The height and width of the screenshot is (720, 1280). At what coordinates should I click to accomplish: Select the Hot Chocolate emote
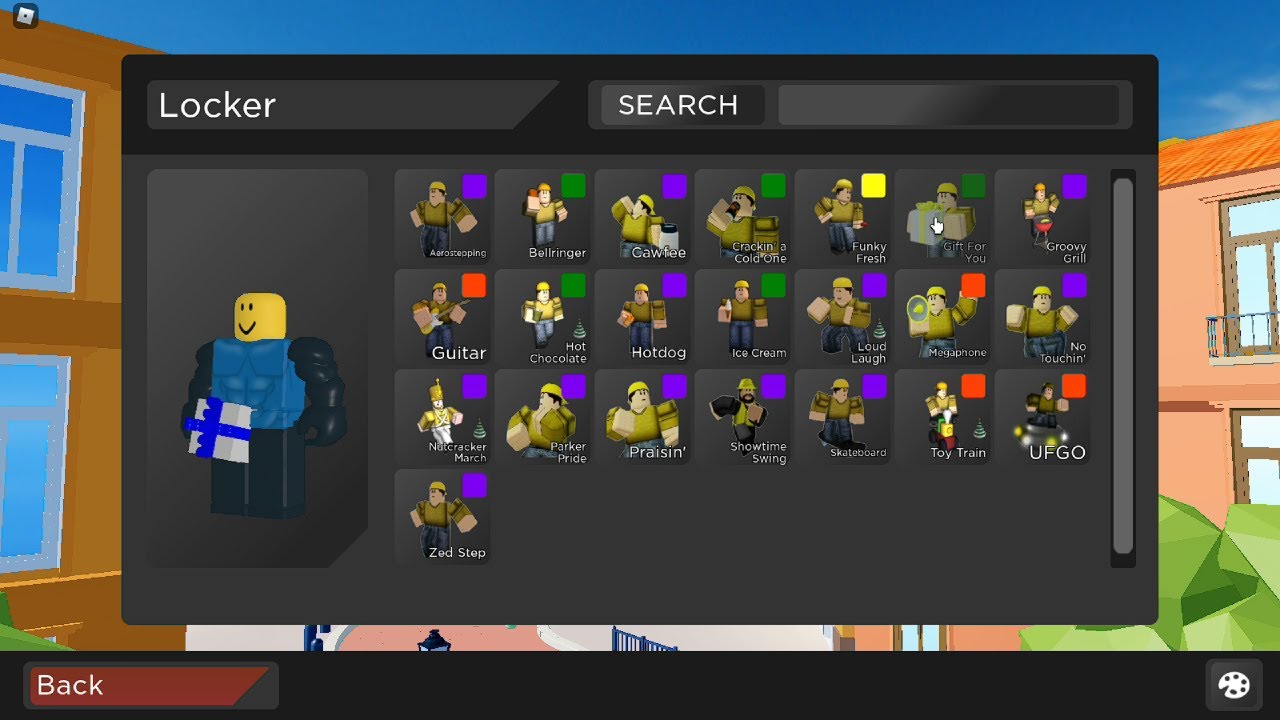coord(543,317)
